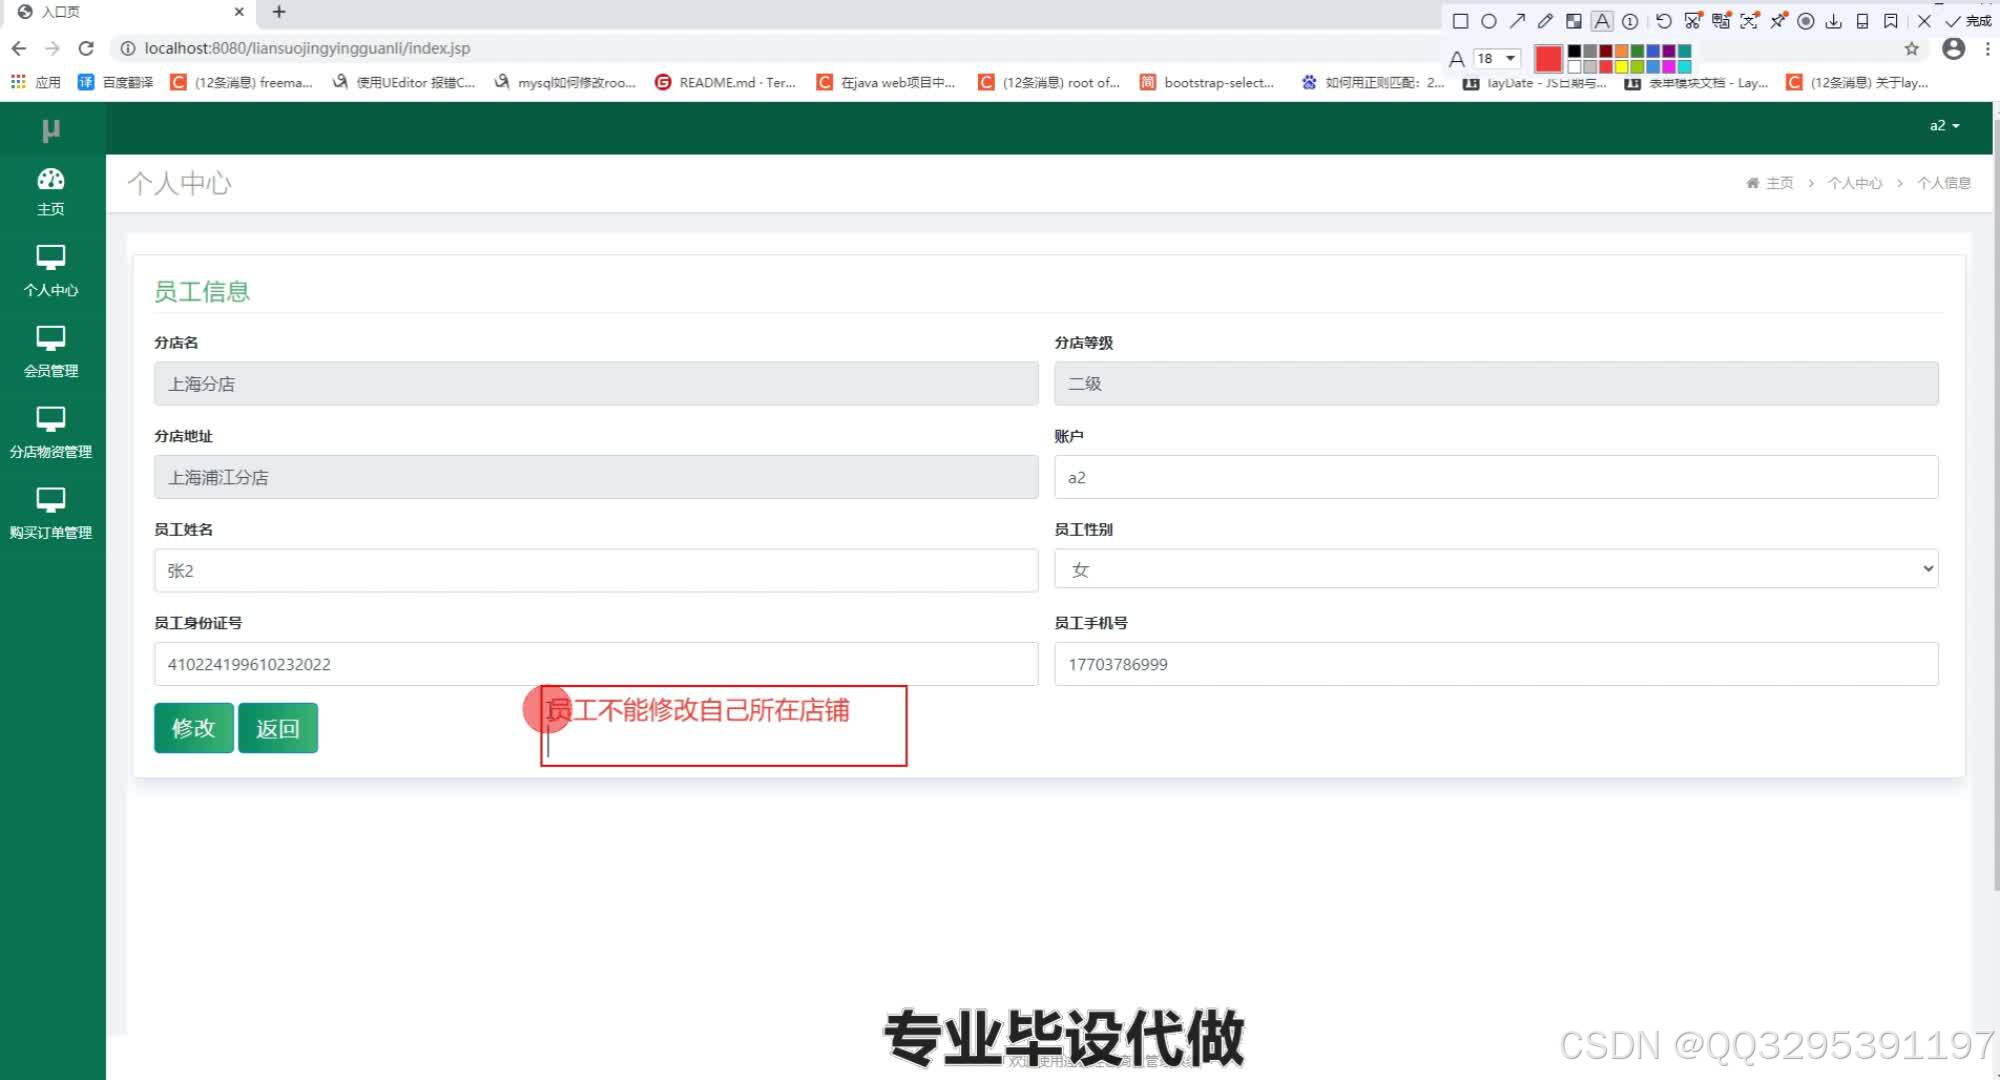The width and height of the screenshot is (2000, 1080).
Task: Click the 修改 button
Action: tap(194, 728)
